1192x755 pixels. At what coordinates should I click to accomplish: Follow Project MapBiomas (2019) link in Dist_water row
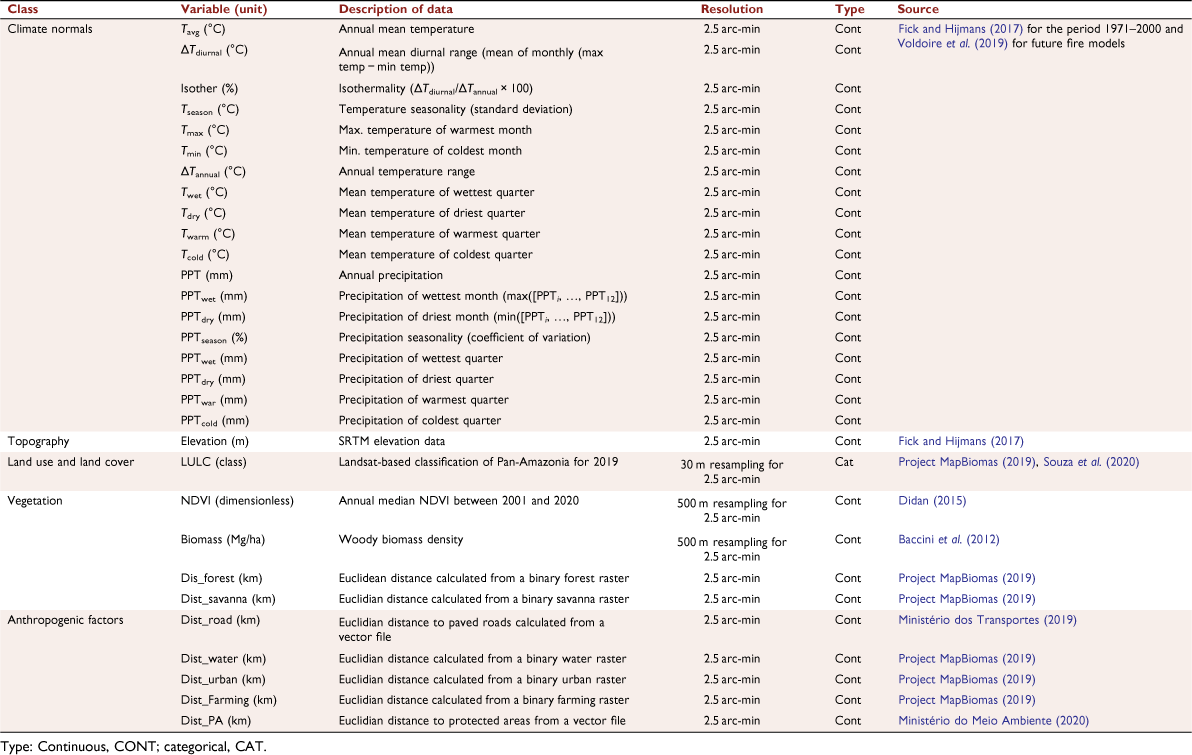pyautogui.click(x=967, y=658)
